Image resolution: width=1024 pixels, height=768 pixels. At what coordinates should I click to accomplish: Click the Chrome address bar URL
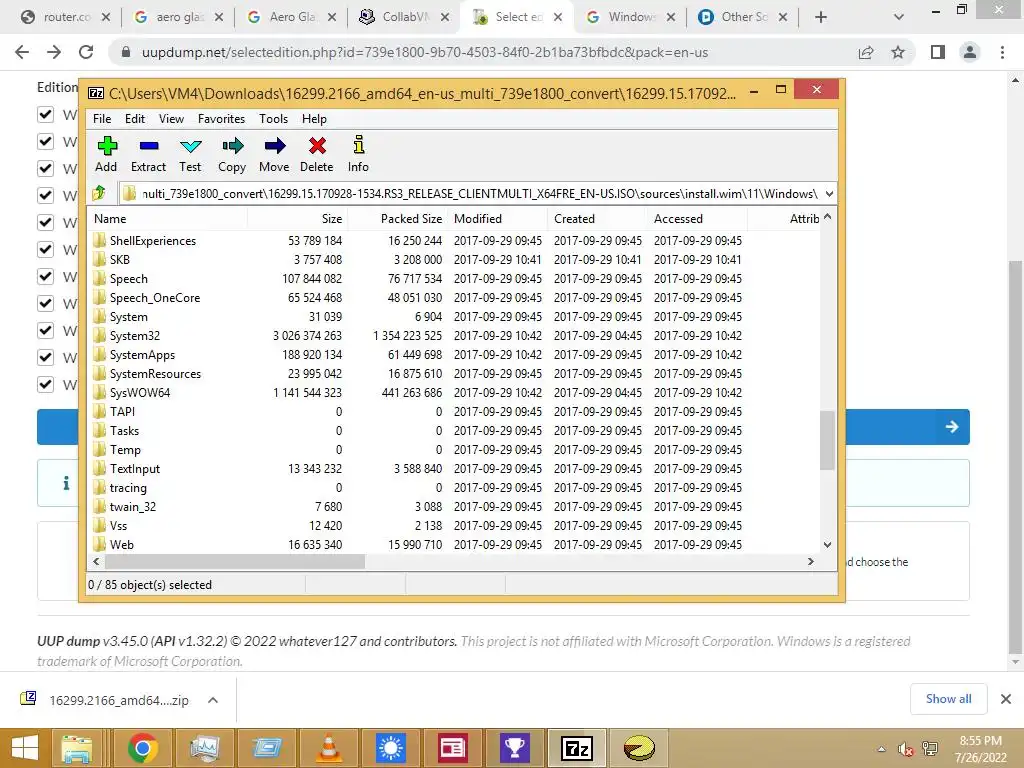point(424,52)
